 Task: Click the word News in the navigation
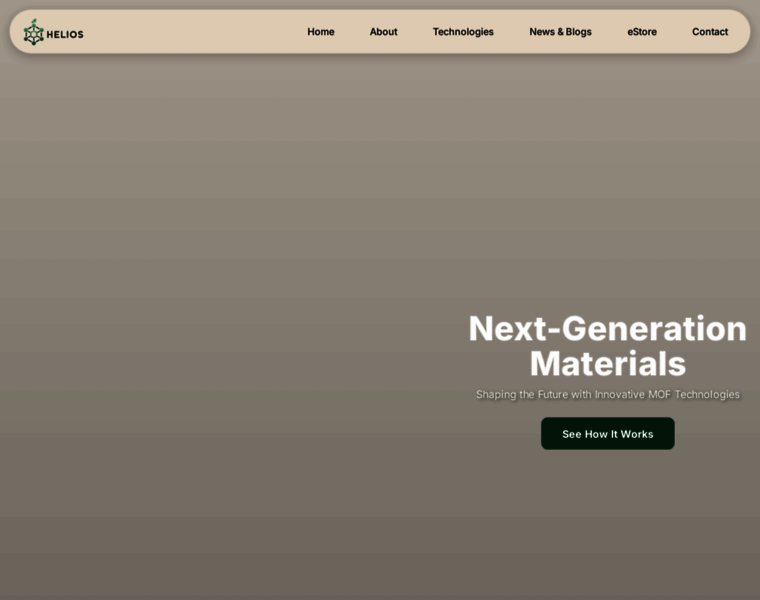[542, 32]
